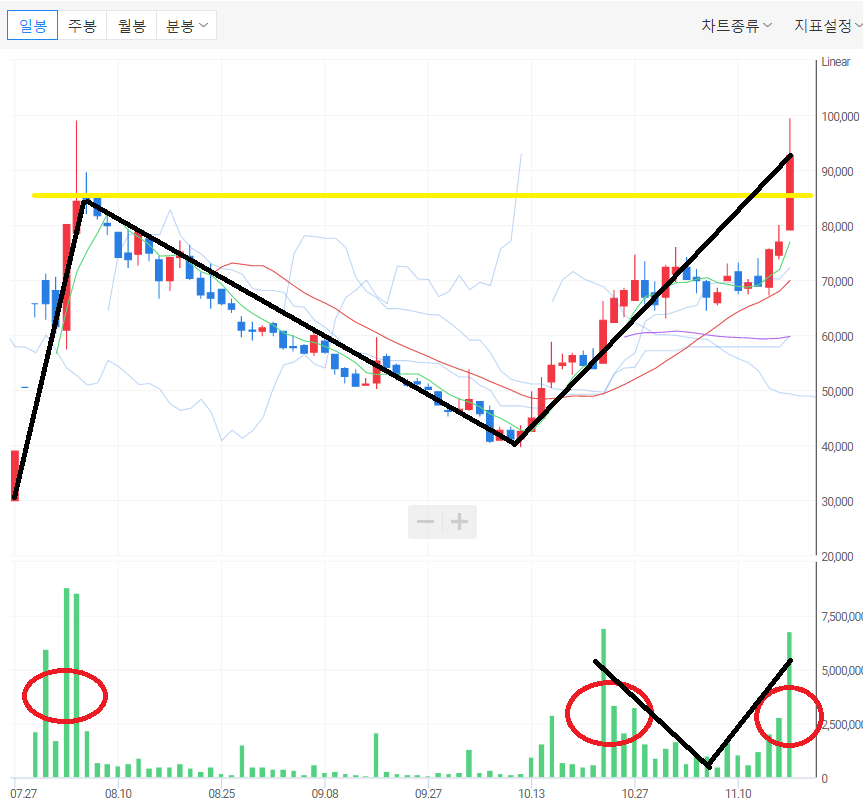This screenshot has width=863, height=807.
Task: Click the 09.27 date axis label
Action: pos(428,793)
